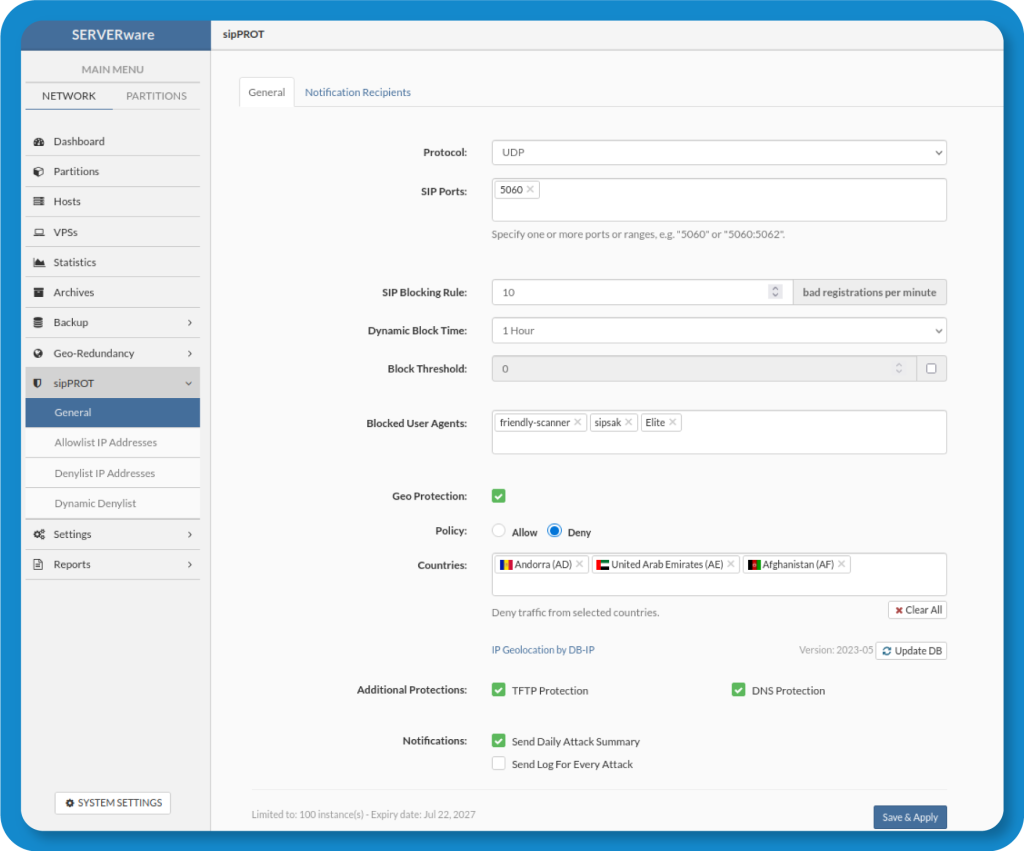Open Denylist IP Addresses in the sidebar

coord(104,473)
